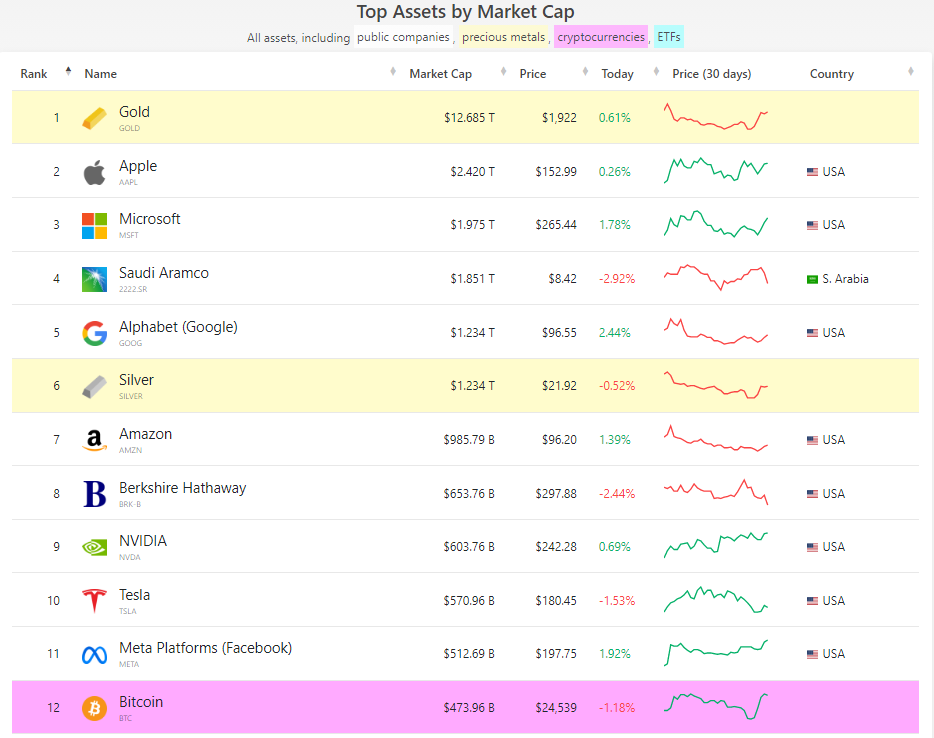View Apple 30-day price chart
934x738 pixels.
point(716,170)
